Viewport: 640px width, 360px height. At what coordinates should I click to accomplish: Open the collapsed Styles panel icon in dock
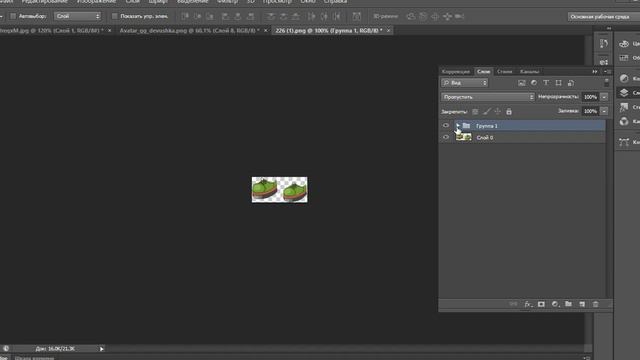(x=624, y=107)
